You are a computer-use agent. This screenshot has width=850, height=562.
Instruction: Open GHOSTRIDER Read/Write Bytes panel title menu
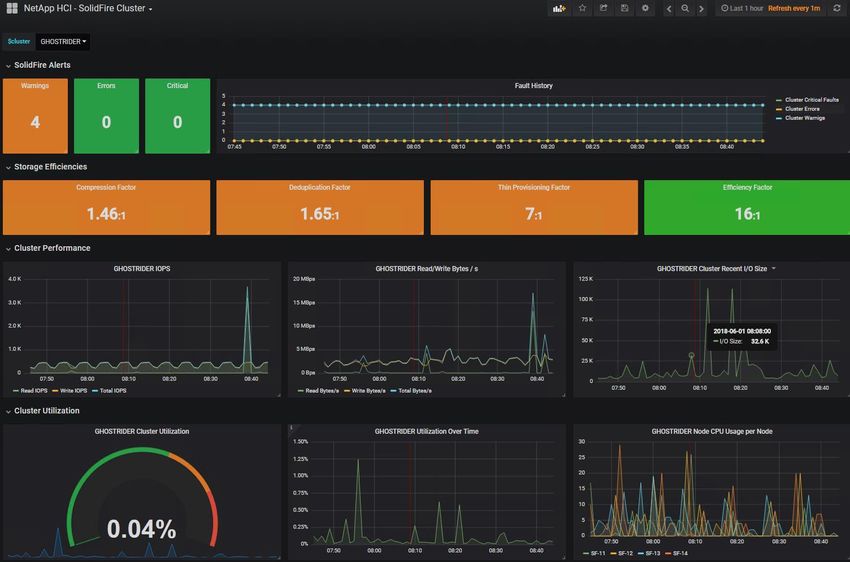pyautogui.click(x=427, y=269)
